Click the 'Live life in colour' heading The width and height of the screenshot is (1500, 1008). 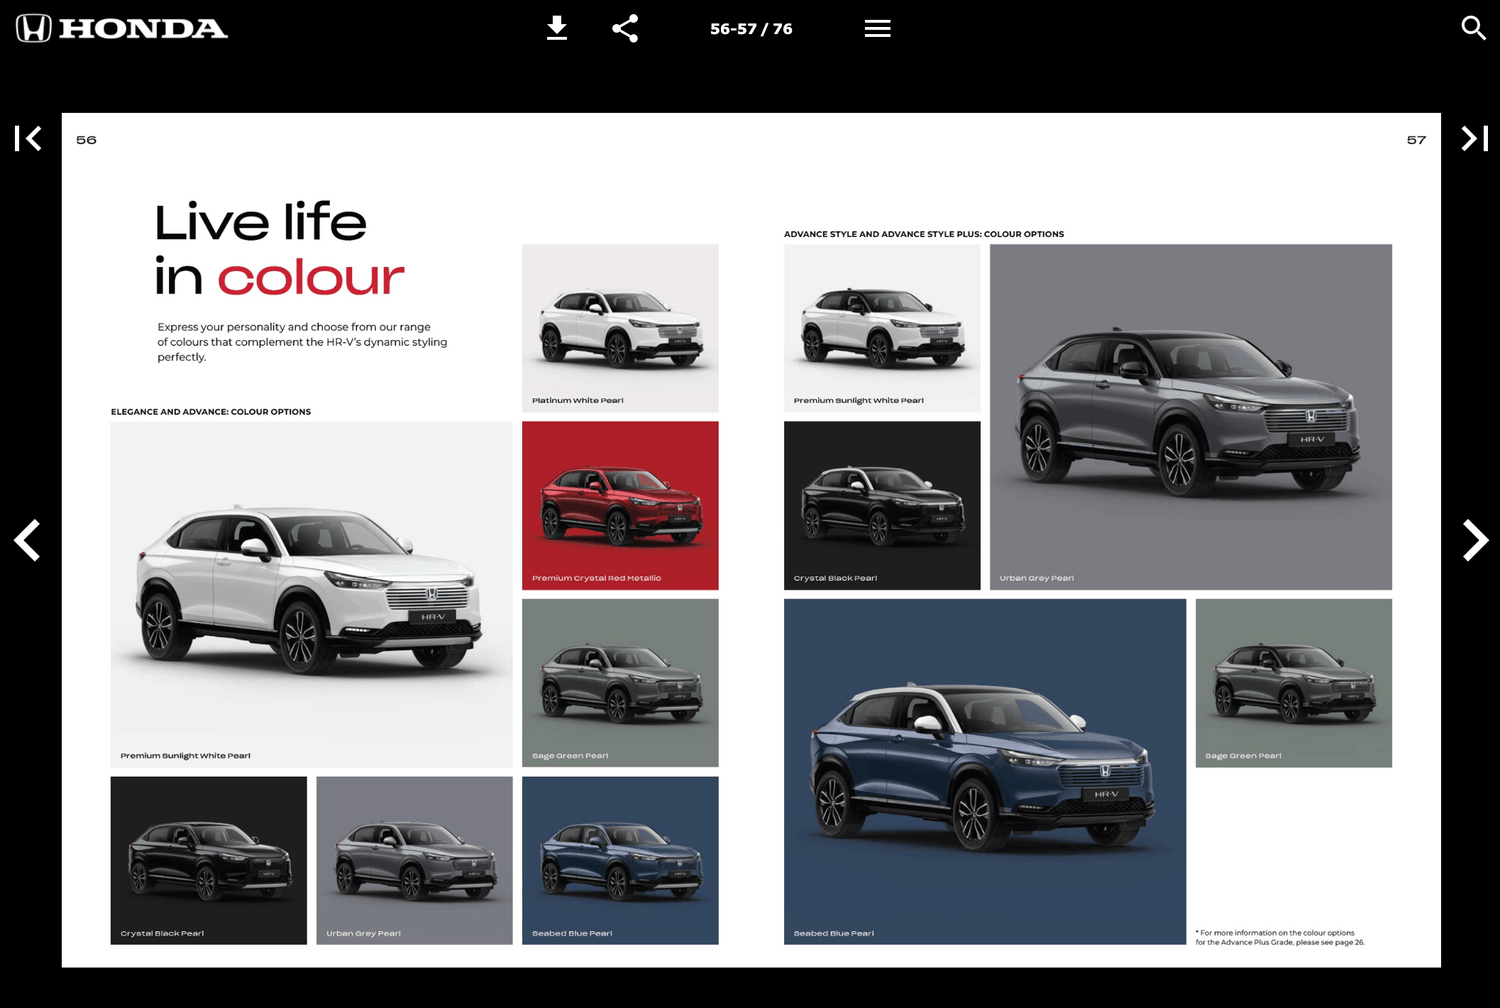coord(280,250)
